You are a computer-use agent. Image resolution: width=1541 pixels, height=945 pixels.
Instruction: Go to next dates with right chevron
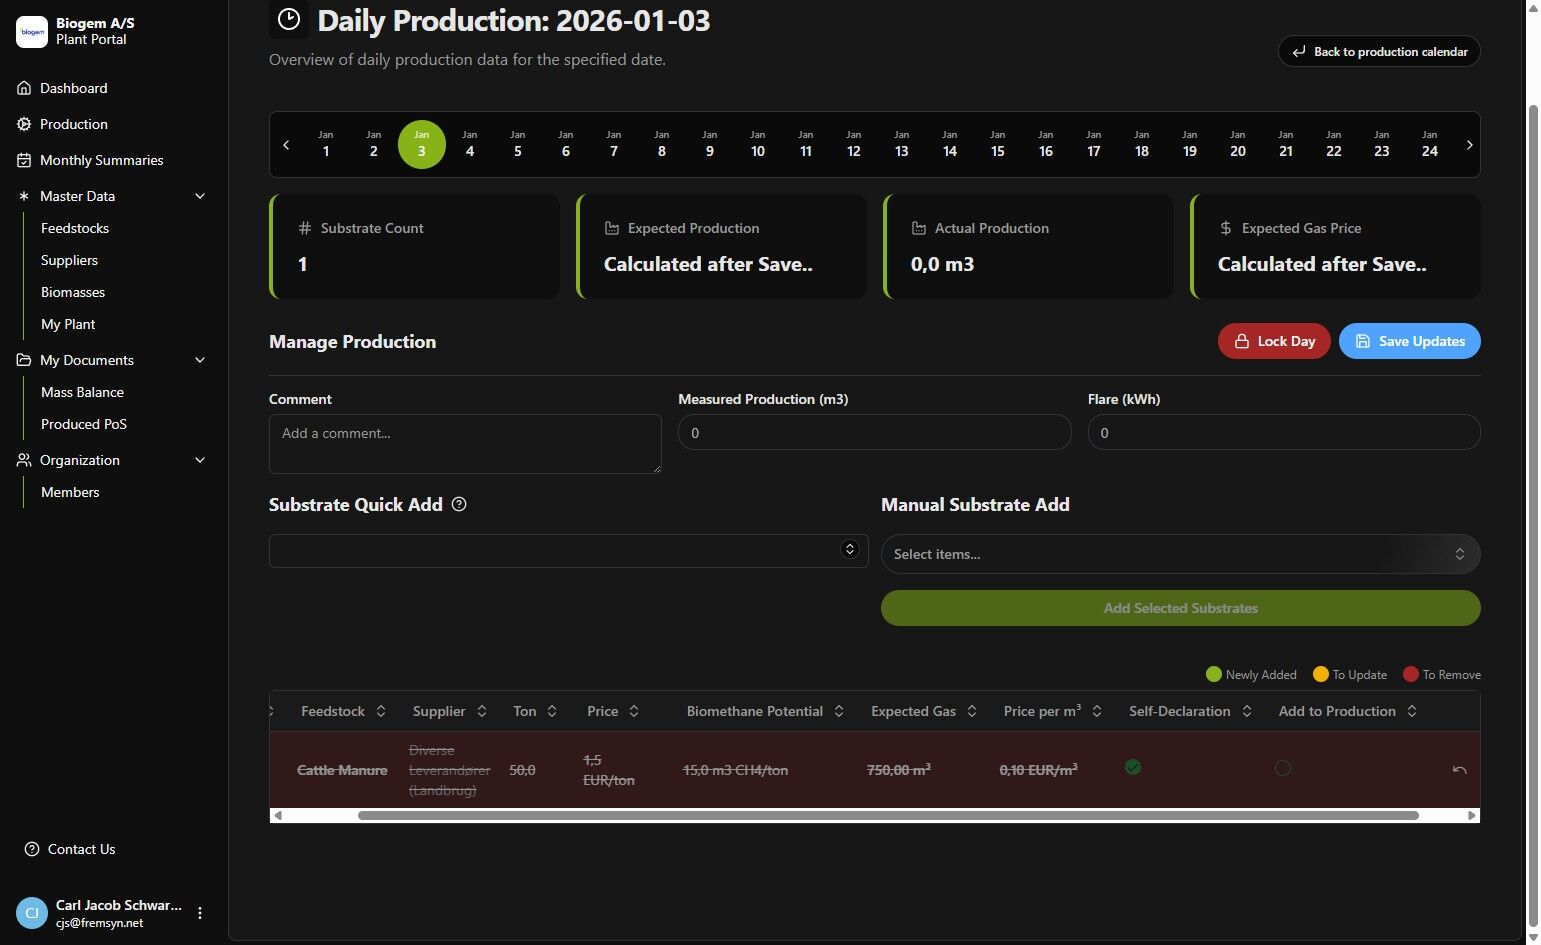pos(1469,145)
